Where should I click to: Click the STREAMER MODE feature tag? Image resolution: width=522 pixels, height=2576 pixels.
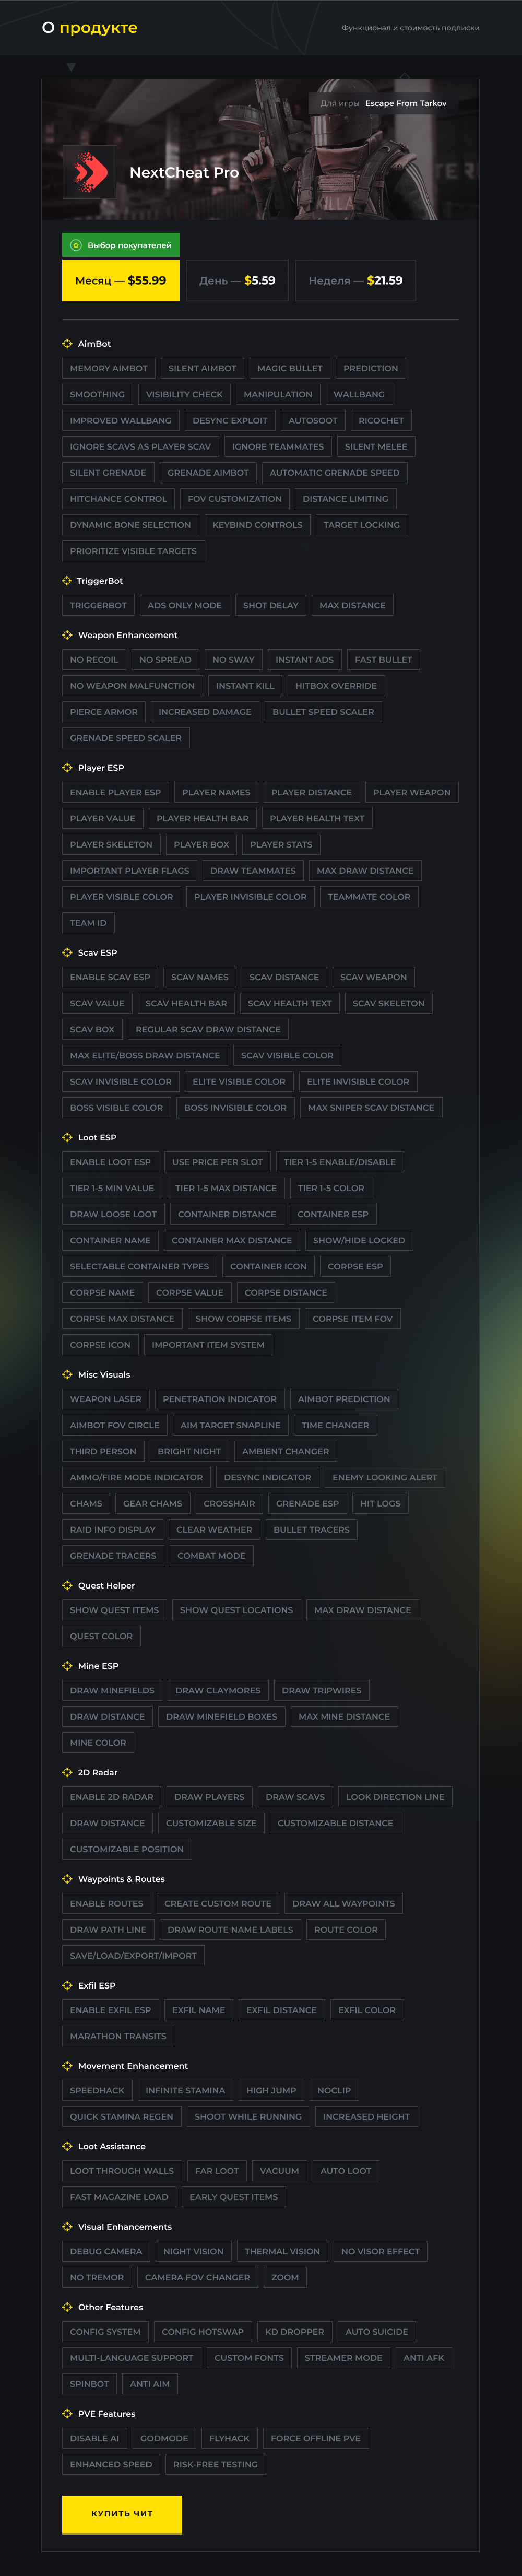coord(343,2357)
